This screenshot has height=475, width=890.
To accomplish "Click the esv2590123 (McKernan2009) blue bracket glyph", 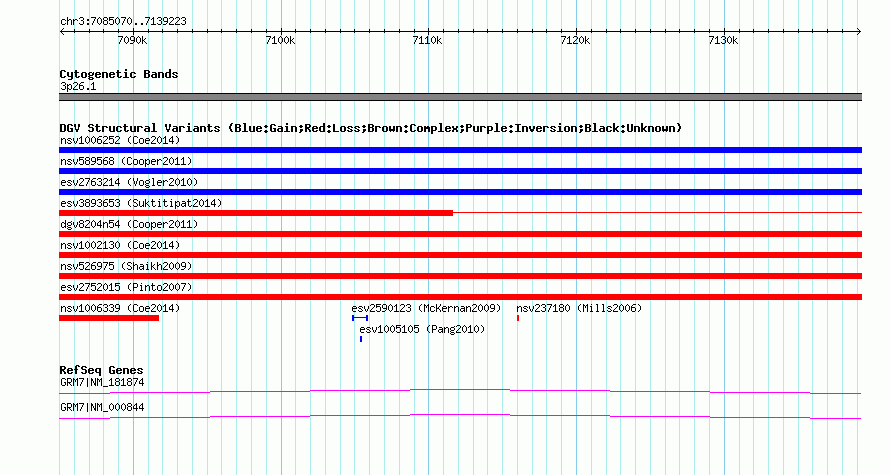I will click(x=360, y=318).
